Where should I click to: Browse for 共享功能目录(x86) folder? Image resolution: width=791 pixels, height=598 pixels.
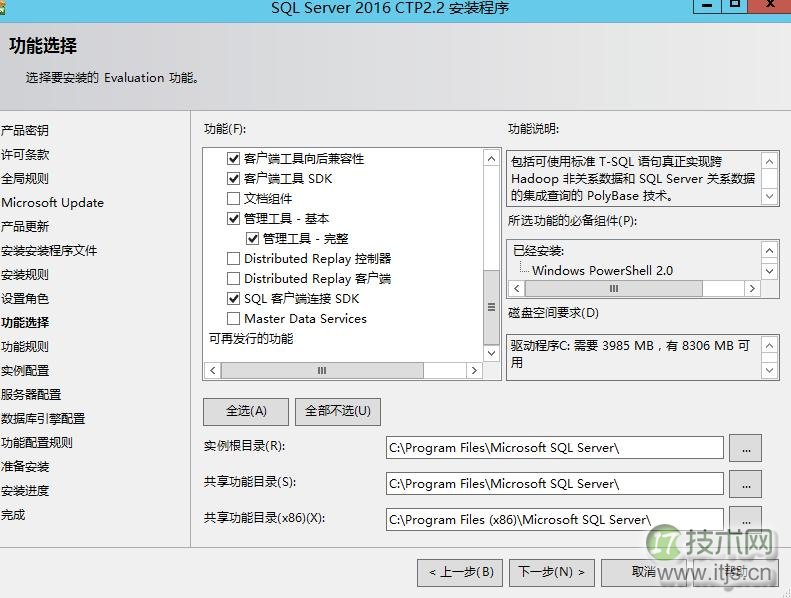click(x=746, y=519)
